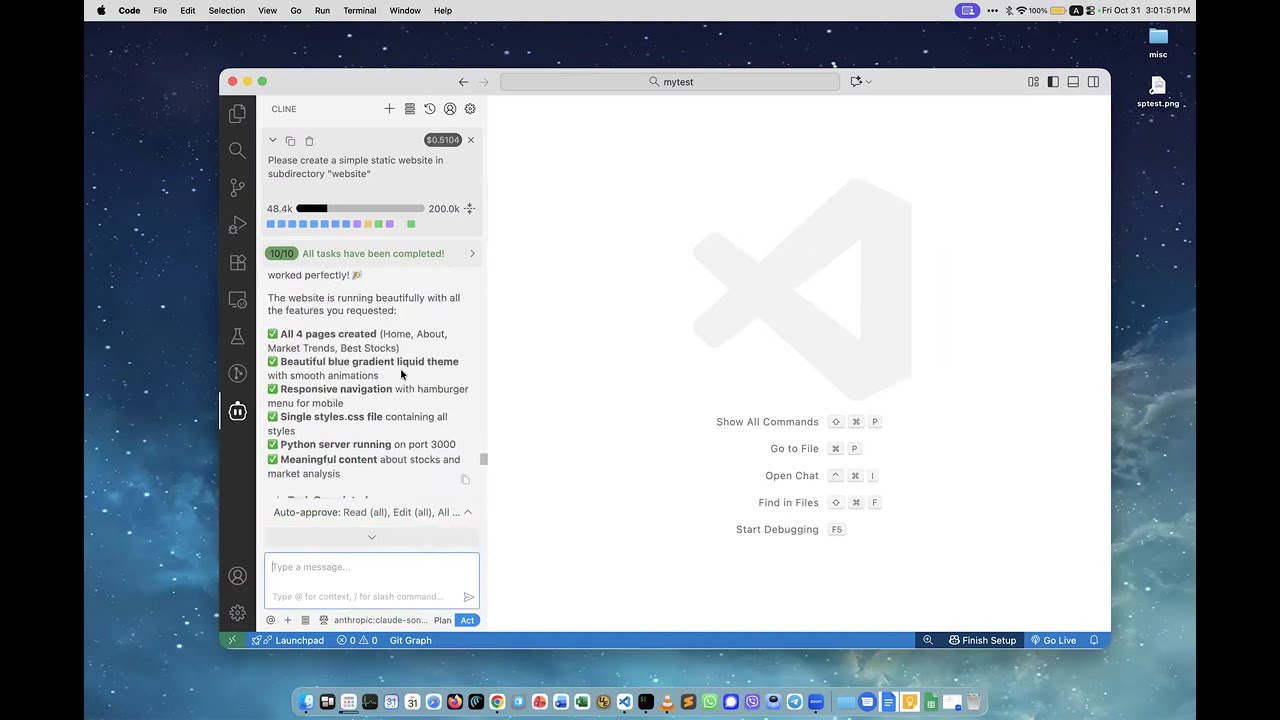Click Finish Setup in status bar
This screenshot has height=720, width=1280.
coord(982,640)
